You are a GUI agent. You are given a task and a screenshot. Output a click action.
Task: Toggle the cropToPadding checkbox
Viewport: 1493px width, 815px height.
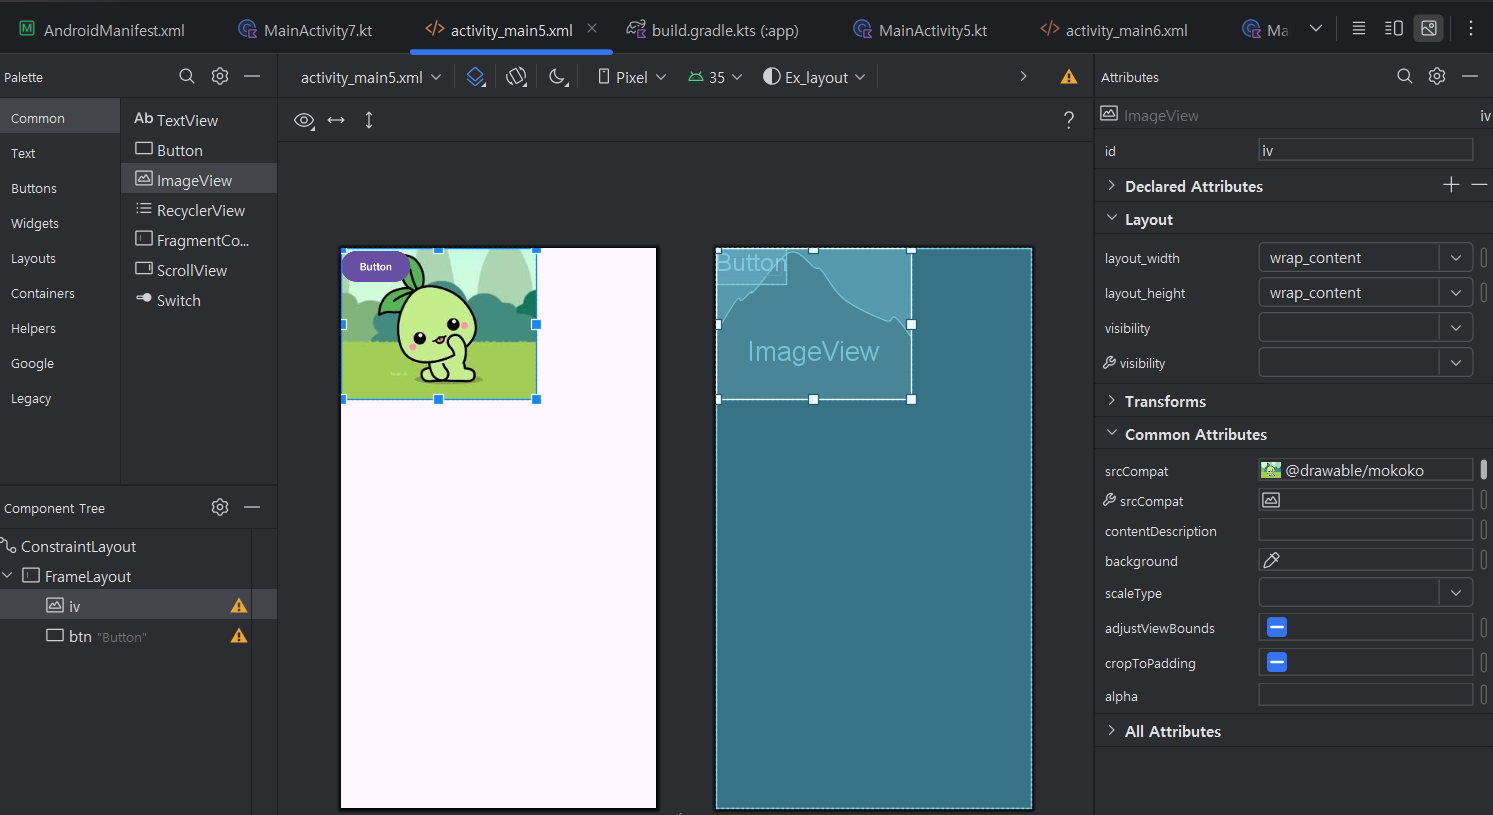point(1277,663)
